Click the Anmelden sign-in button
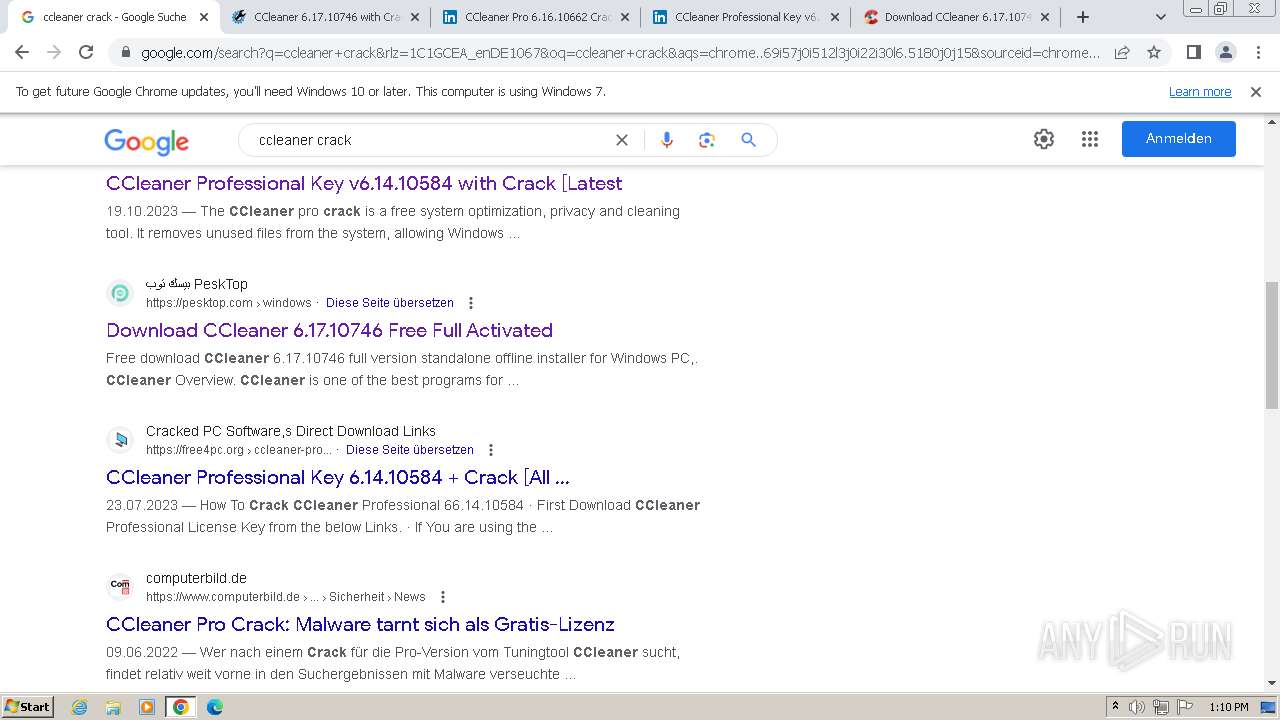 (x=1178, y=139)
